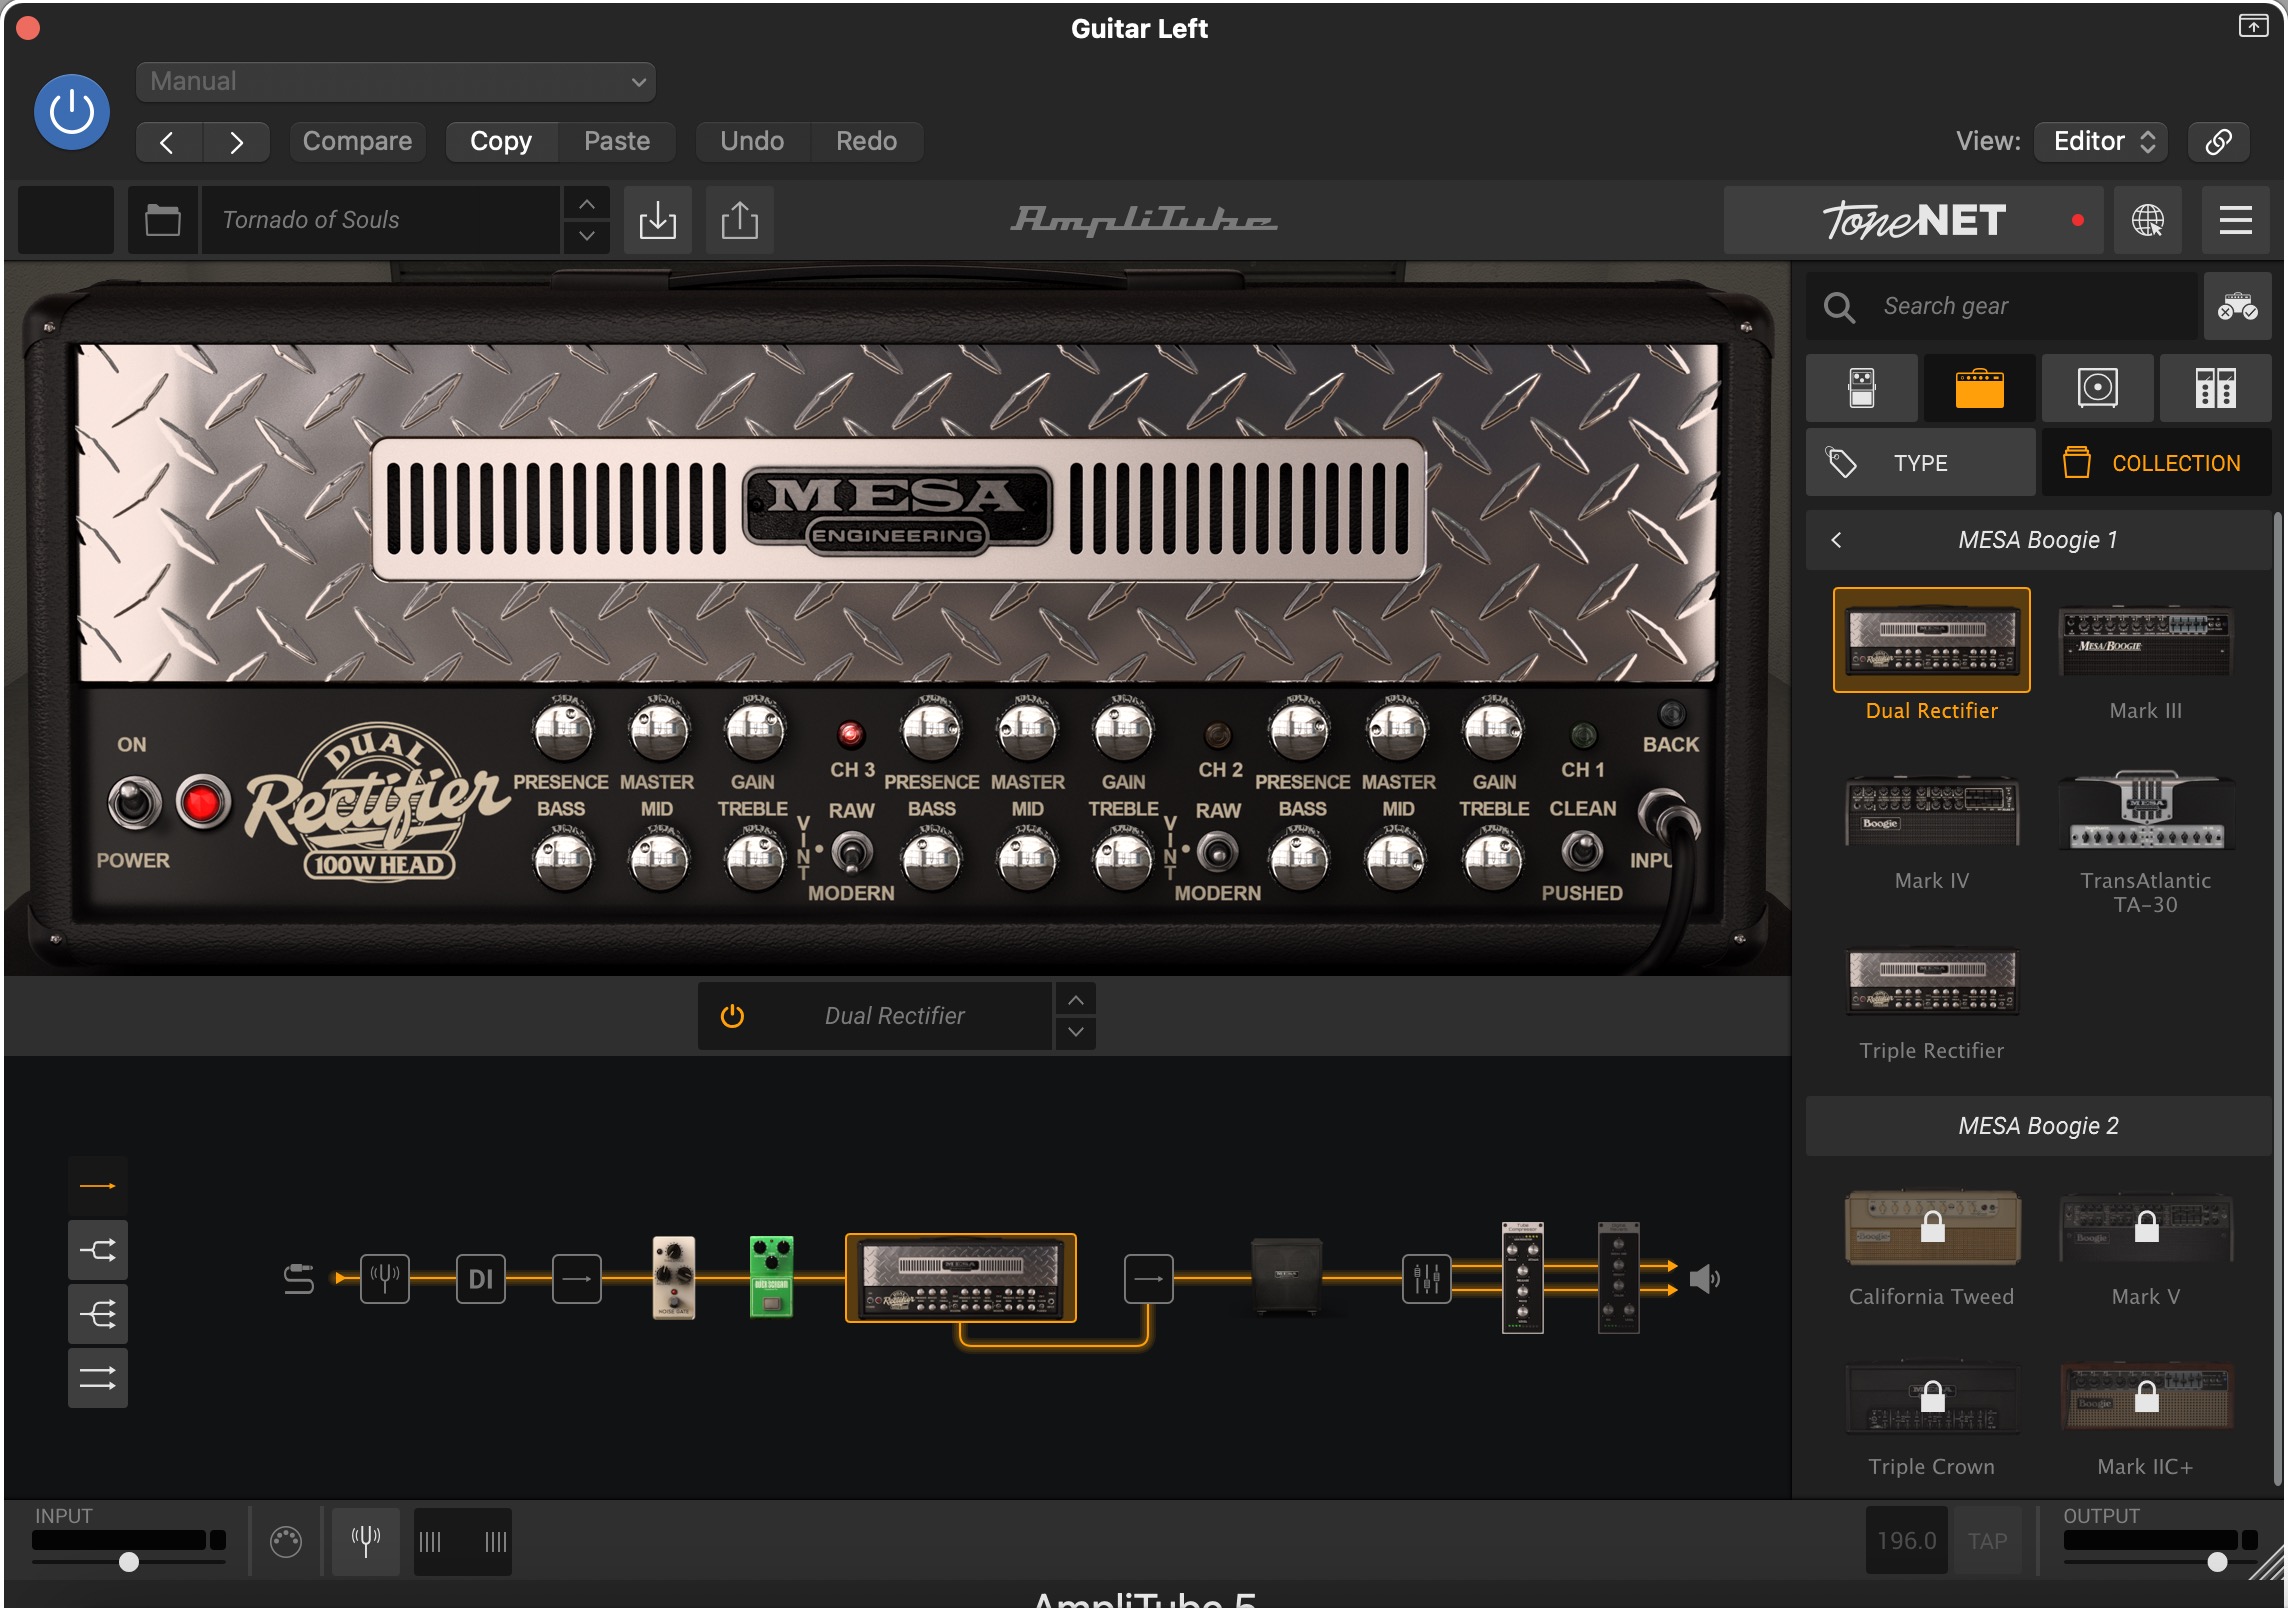Toggle the Dual Rectifier module power icon

[732, 1016]
